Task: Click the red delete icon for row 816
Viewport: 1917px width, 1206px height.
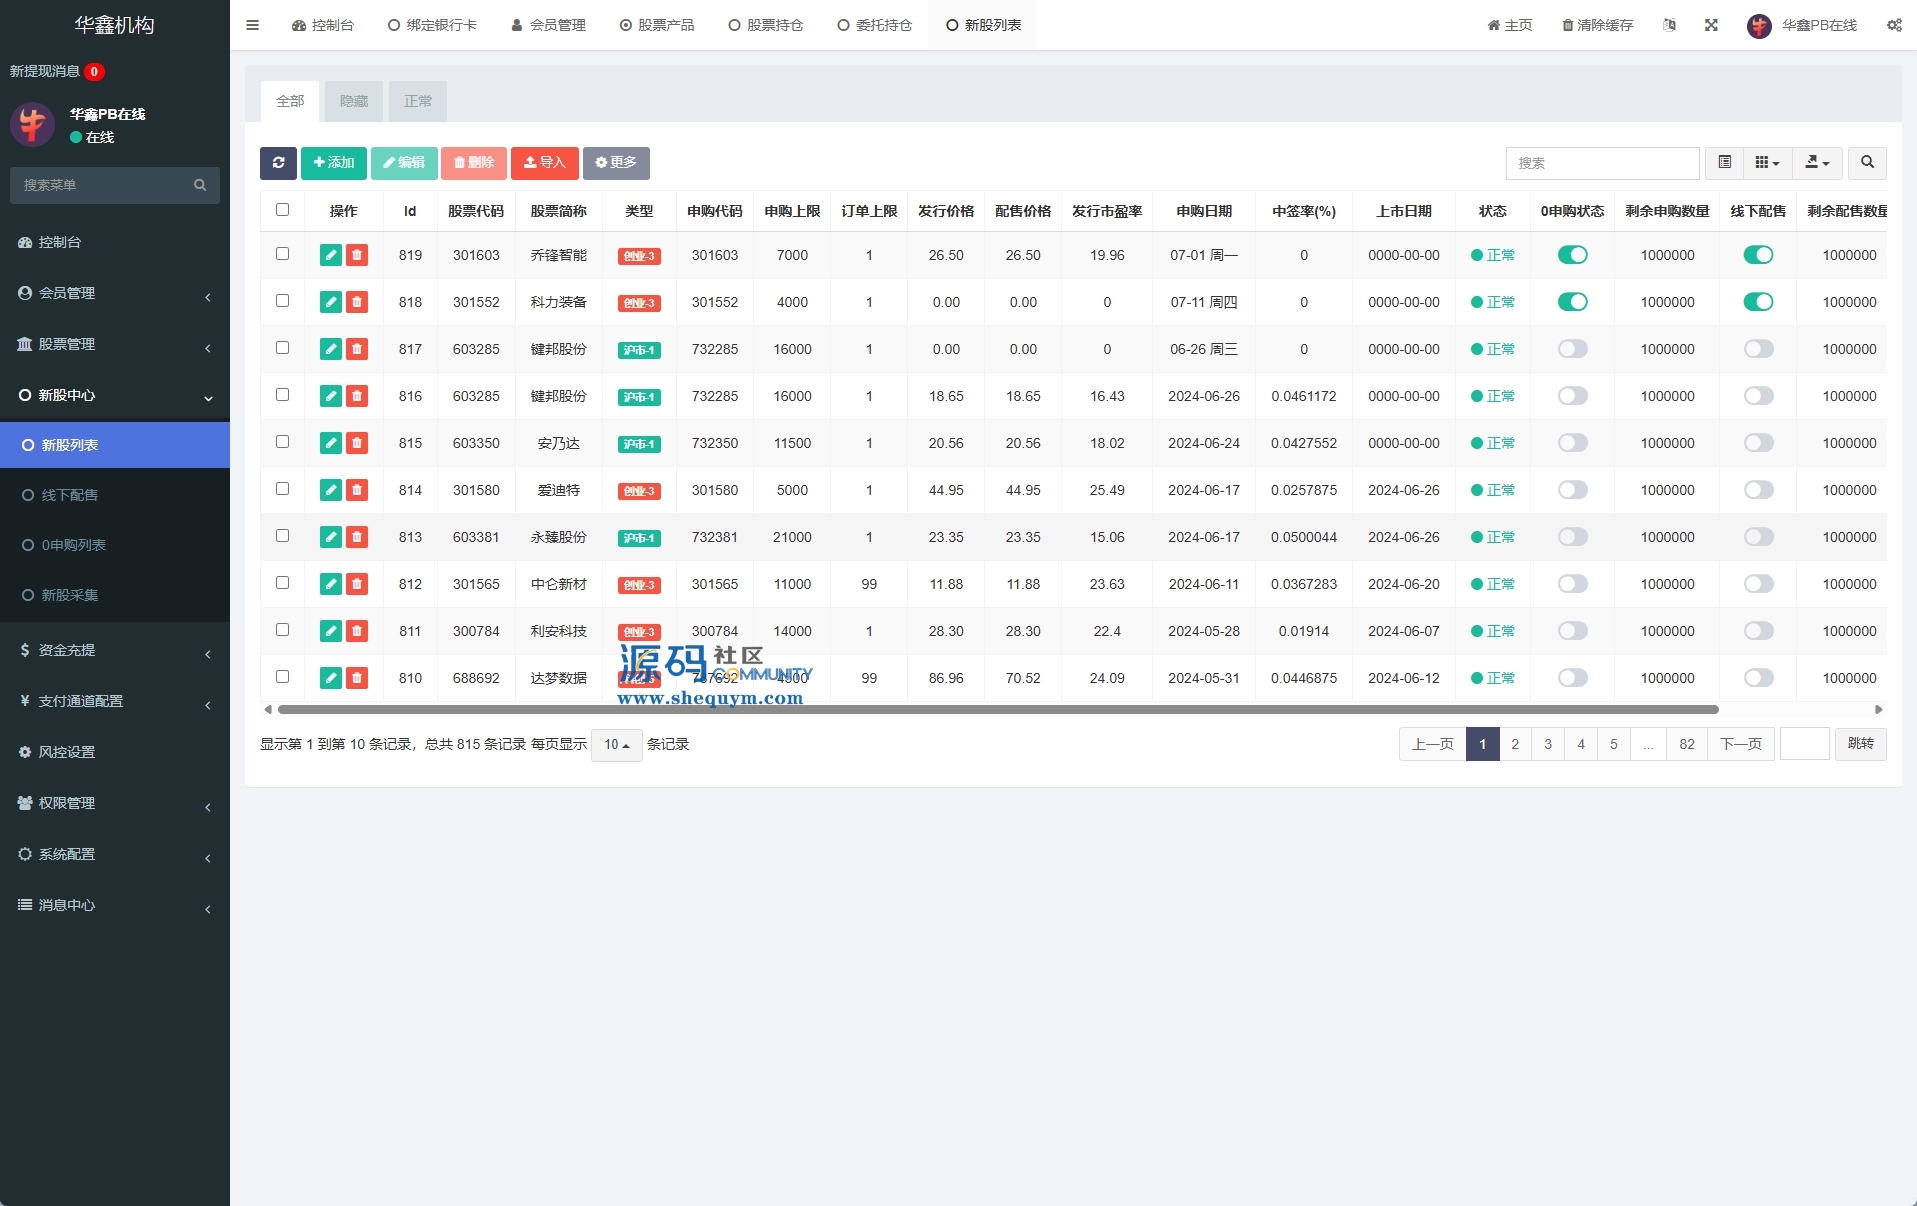Action: point(357,396)
